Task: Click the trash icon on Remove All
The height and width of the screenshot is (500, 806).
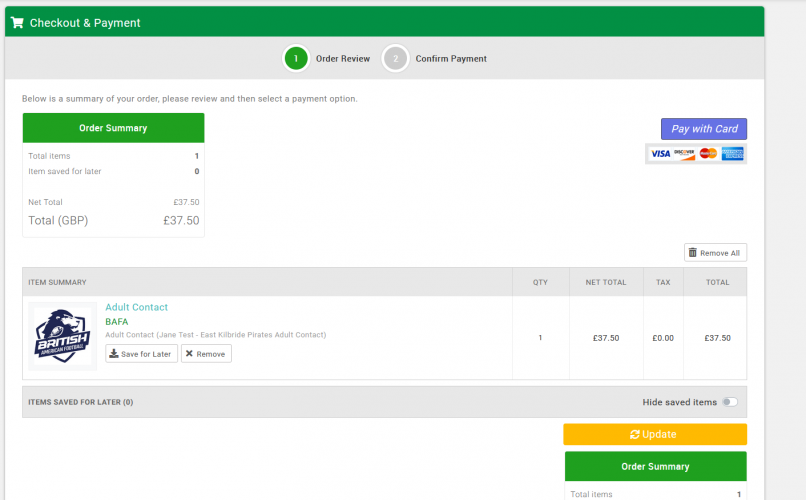Action: tap(693, 253)
